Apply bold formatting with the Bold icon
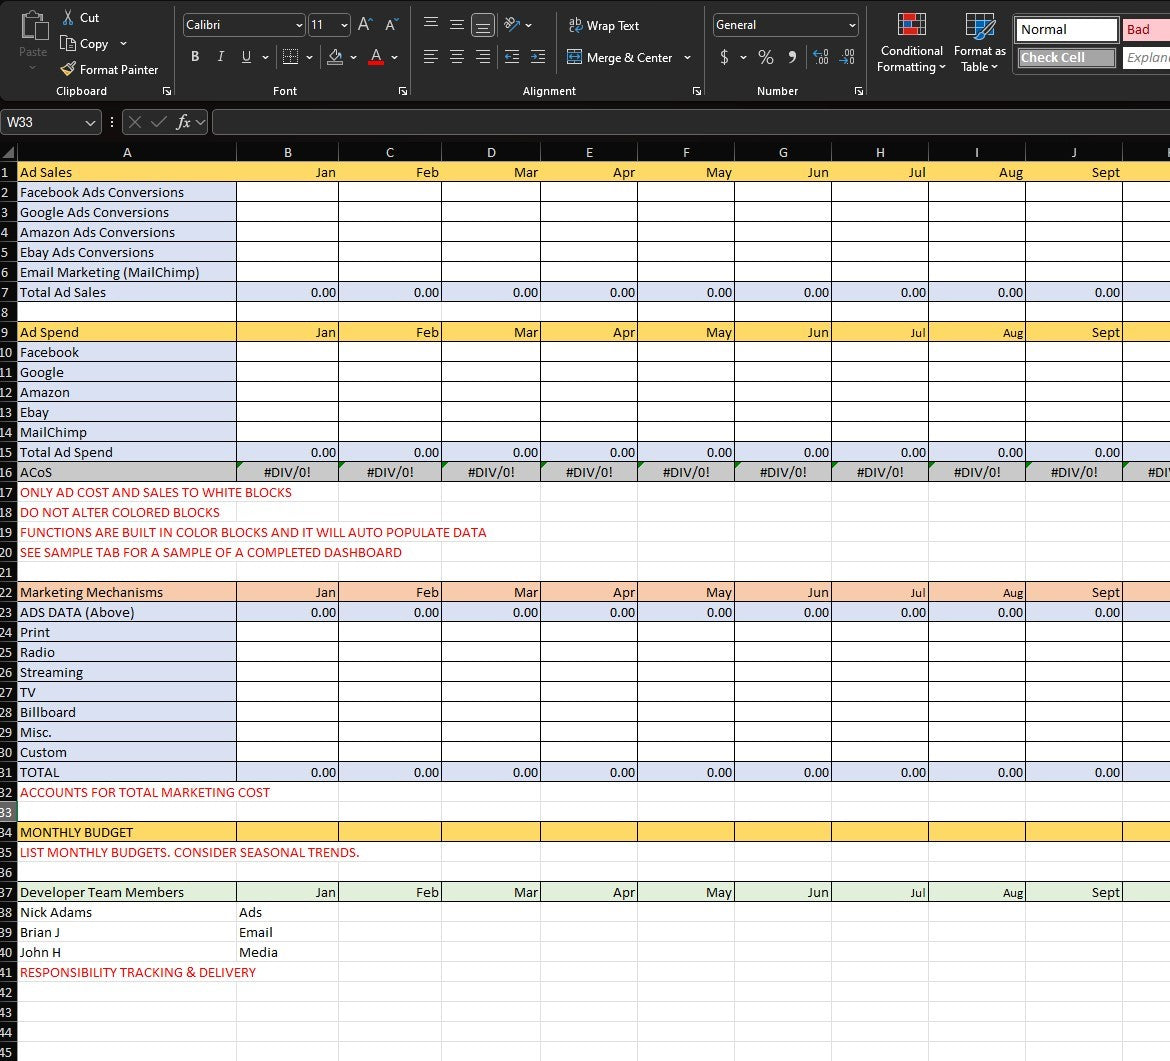Image resolution: width=1170 pixels, height=1061 pixels. coord(195,57)
